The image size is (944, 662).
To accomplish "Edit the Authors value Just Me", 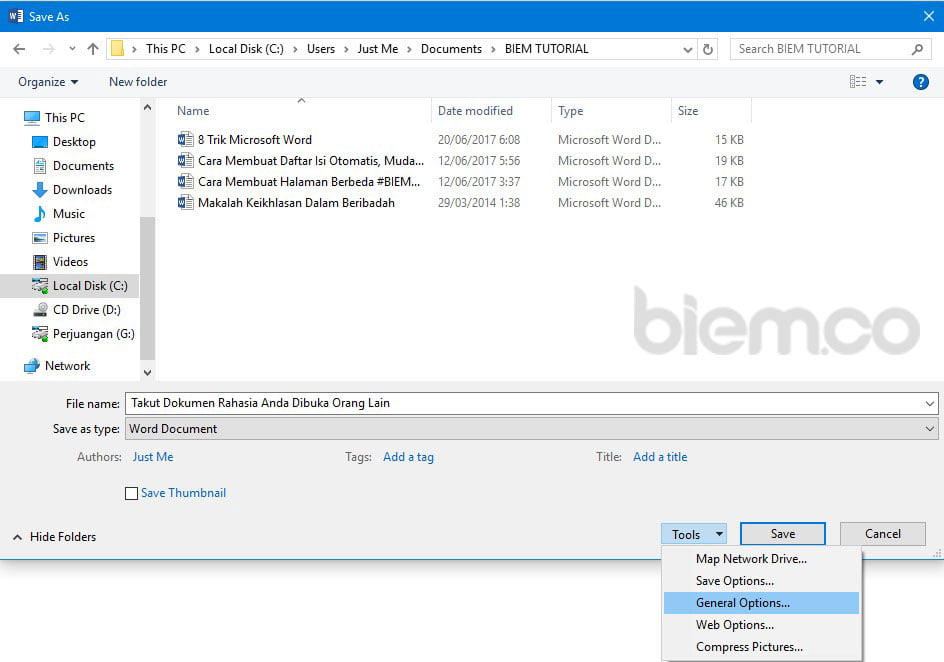I will 153,457.
